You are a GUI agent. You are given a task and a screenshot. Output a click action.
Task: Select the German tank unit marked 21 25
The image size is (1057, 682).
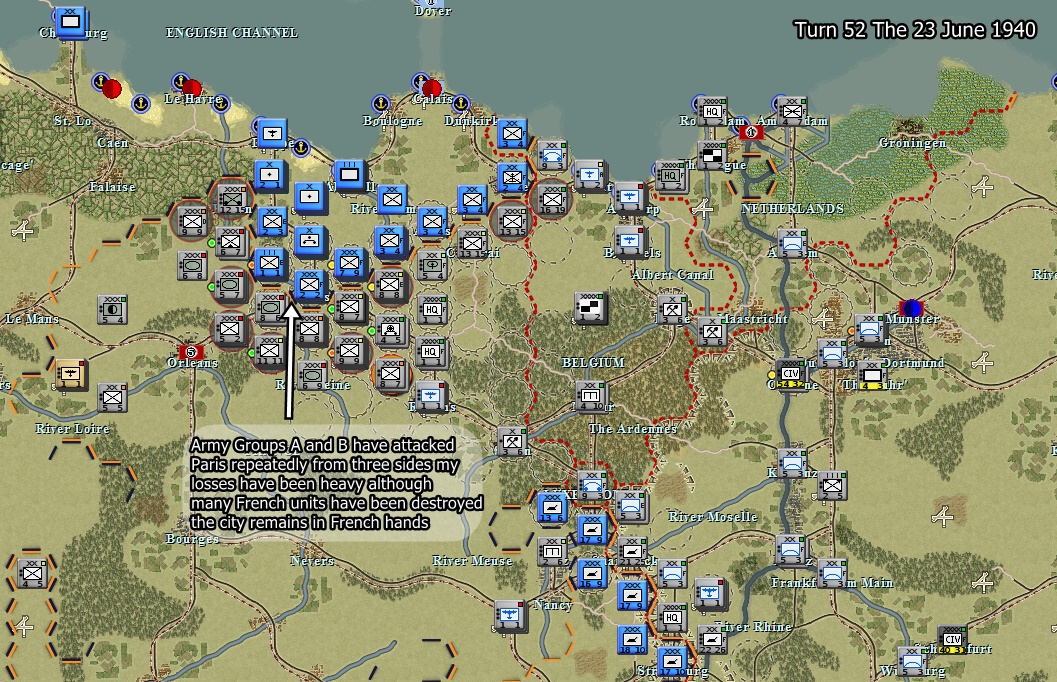coord(632,552)
